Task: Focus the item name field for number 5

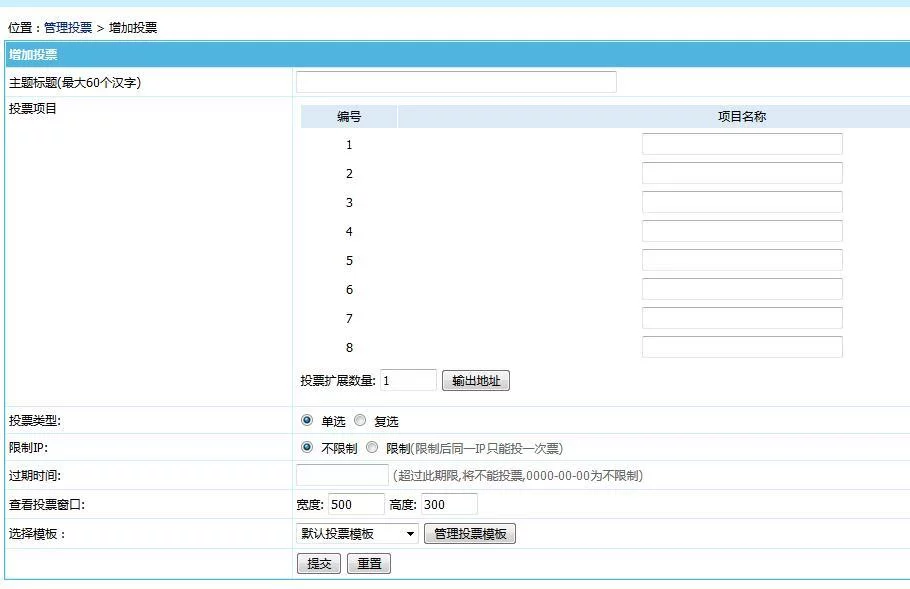Action: (742, 260)
